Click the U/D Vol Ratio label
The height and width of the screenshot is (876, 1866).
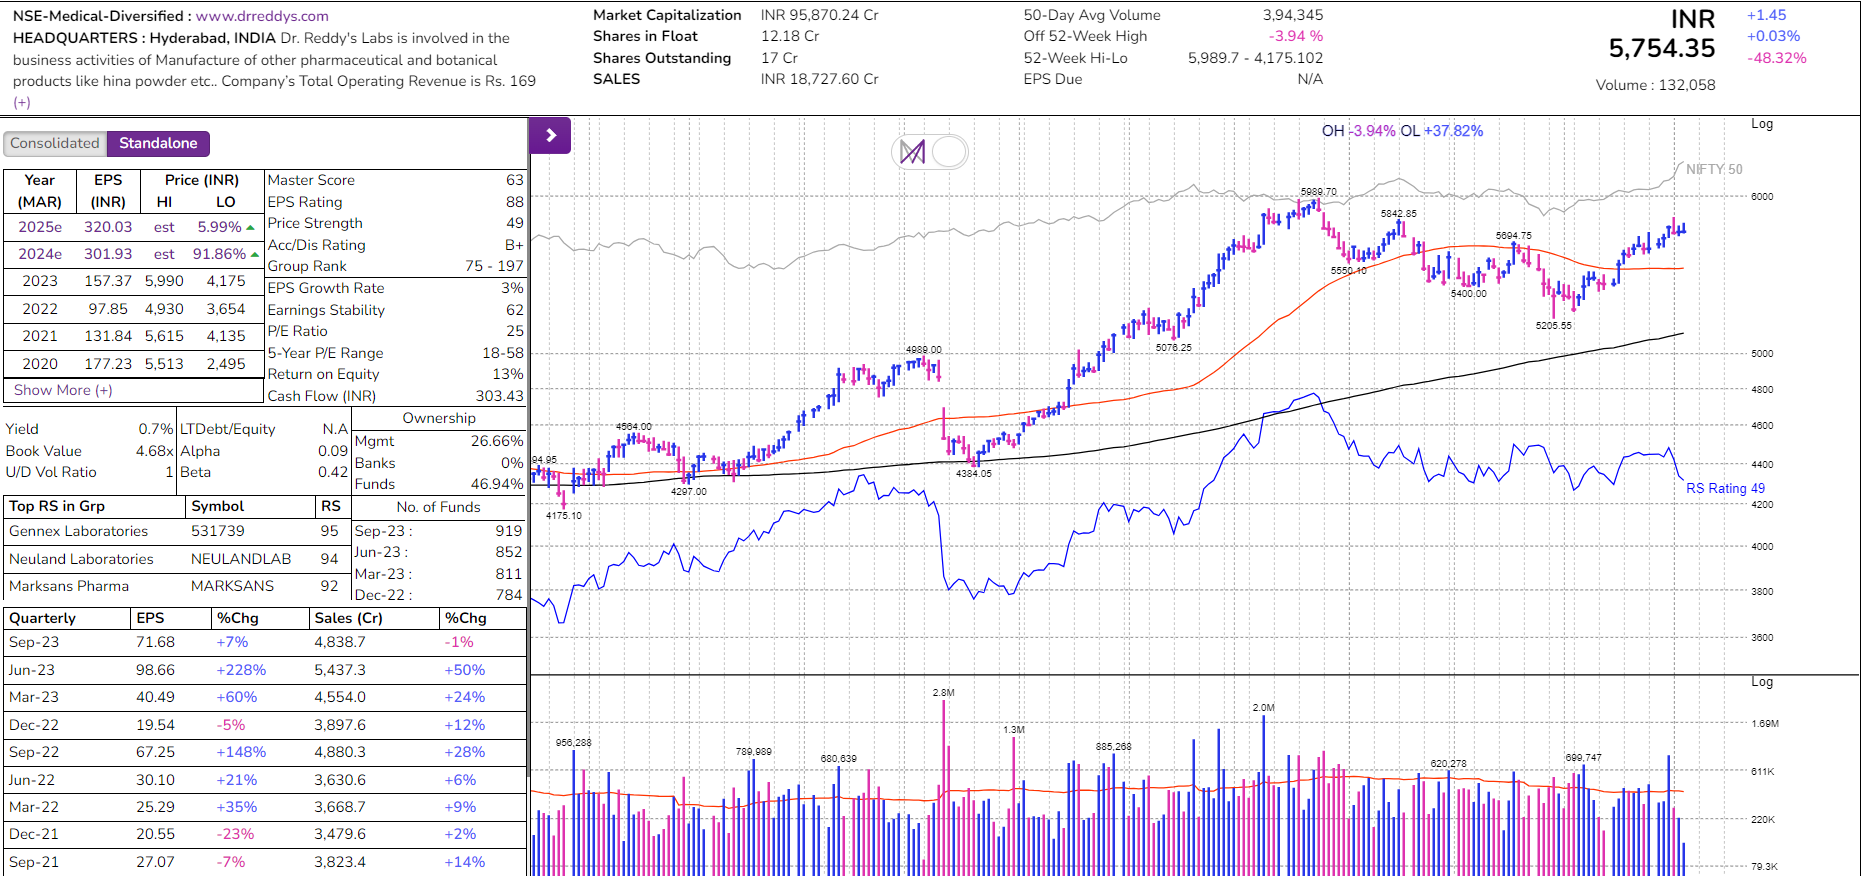click(51, 472)
